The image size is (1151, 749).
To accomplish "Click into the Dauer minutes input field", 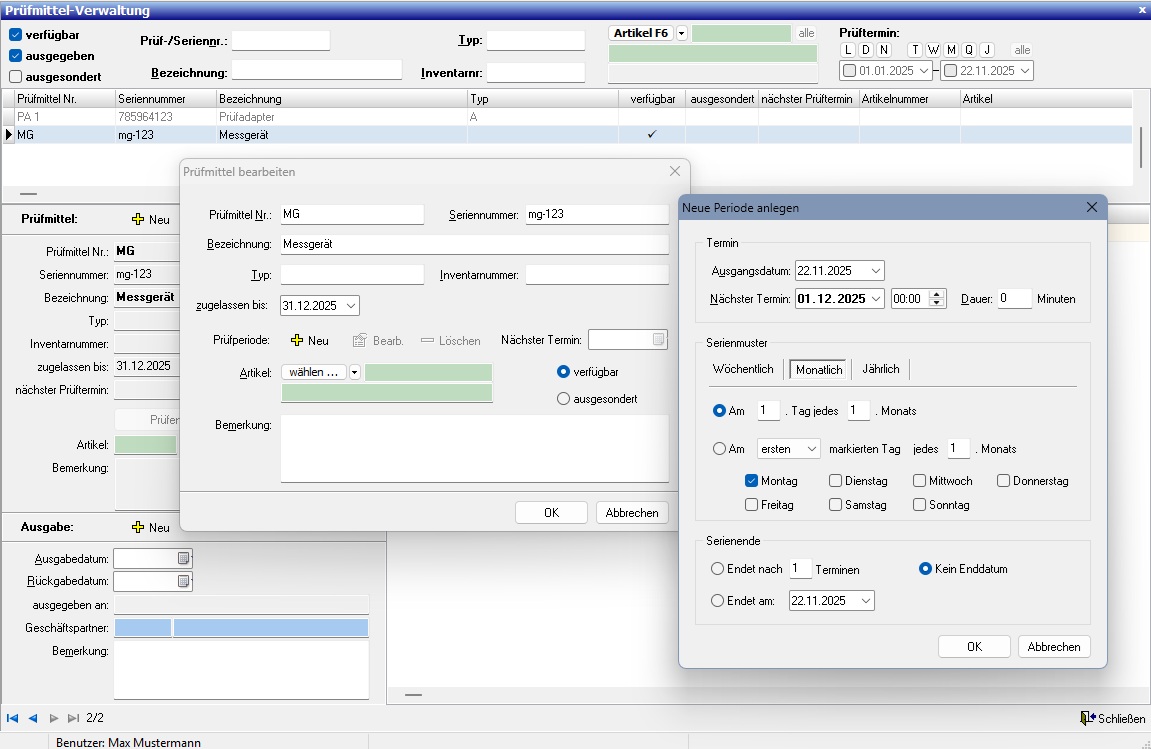I will 1014,298.
